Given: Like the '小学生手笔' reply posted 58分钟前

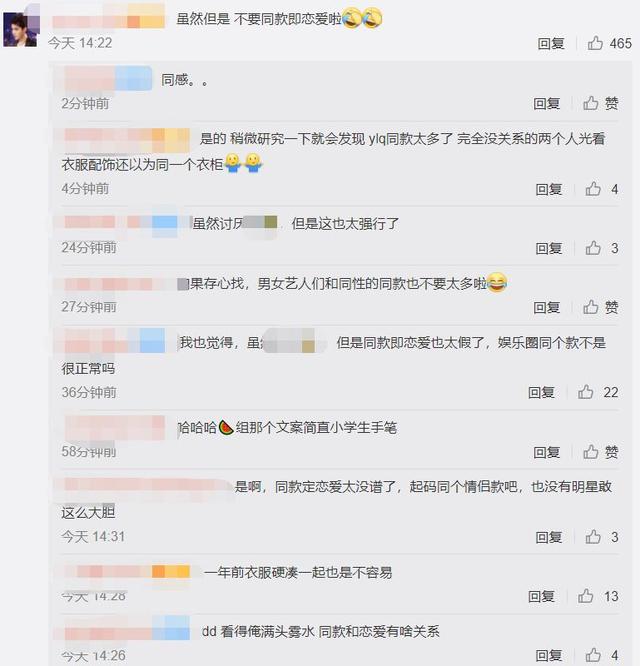Looking at the screenshot, I should point(590,452).
